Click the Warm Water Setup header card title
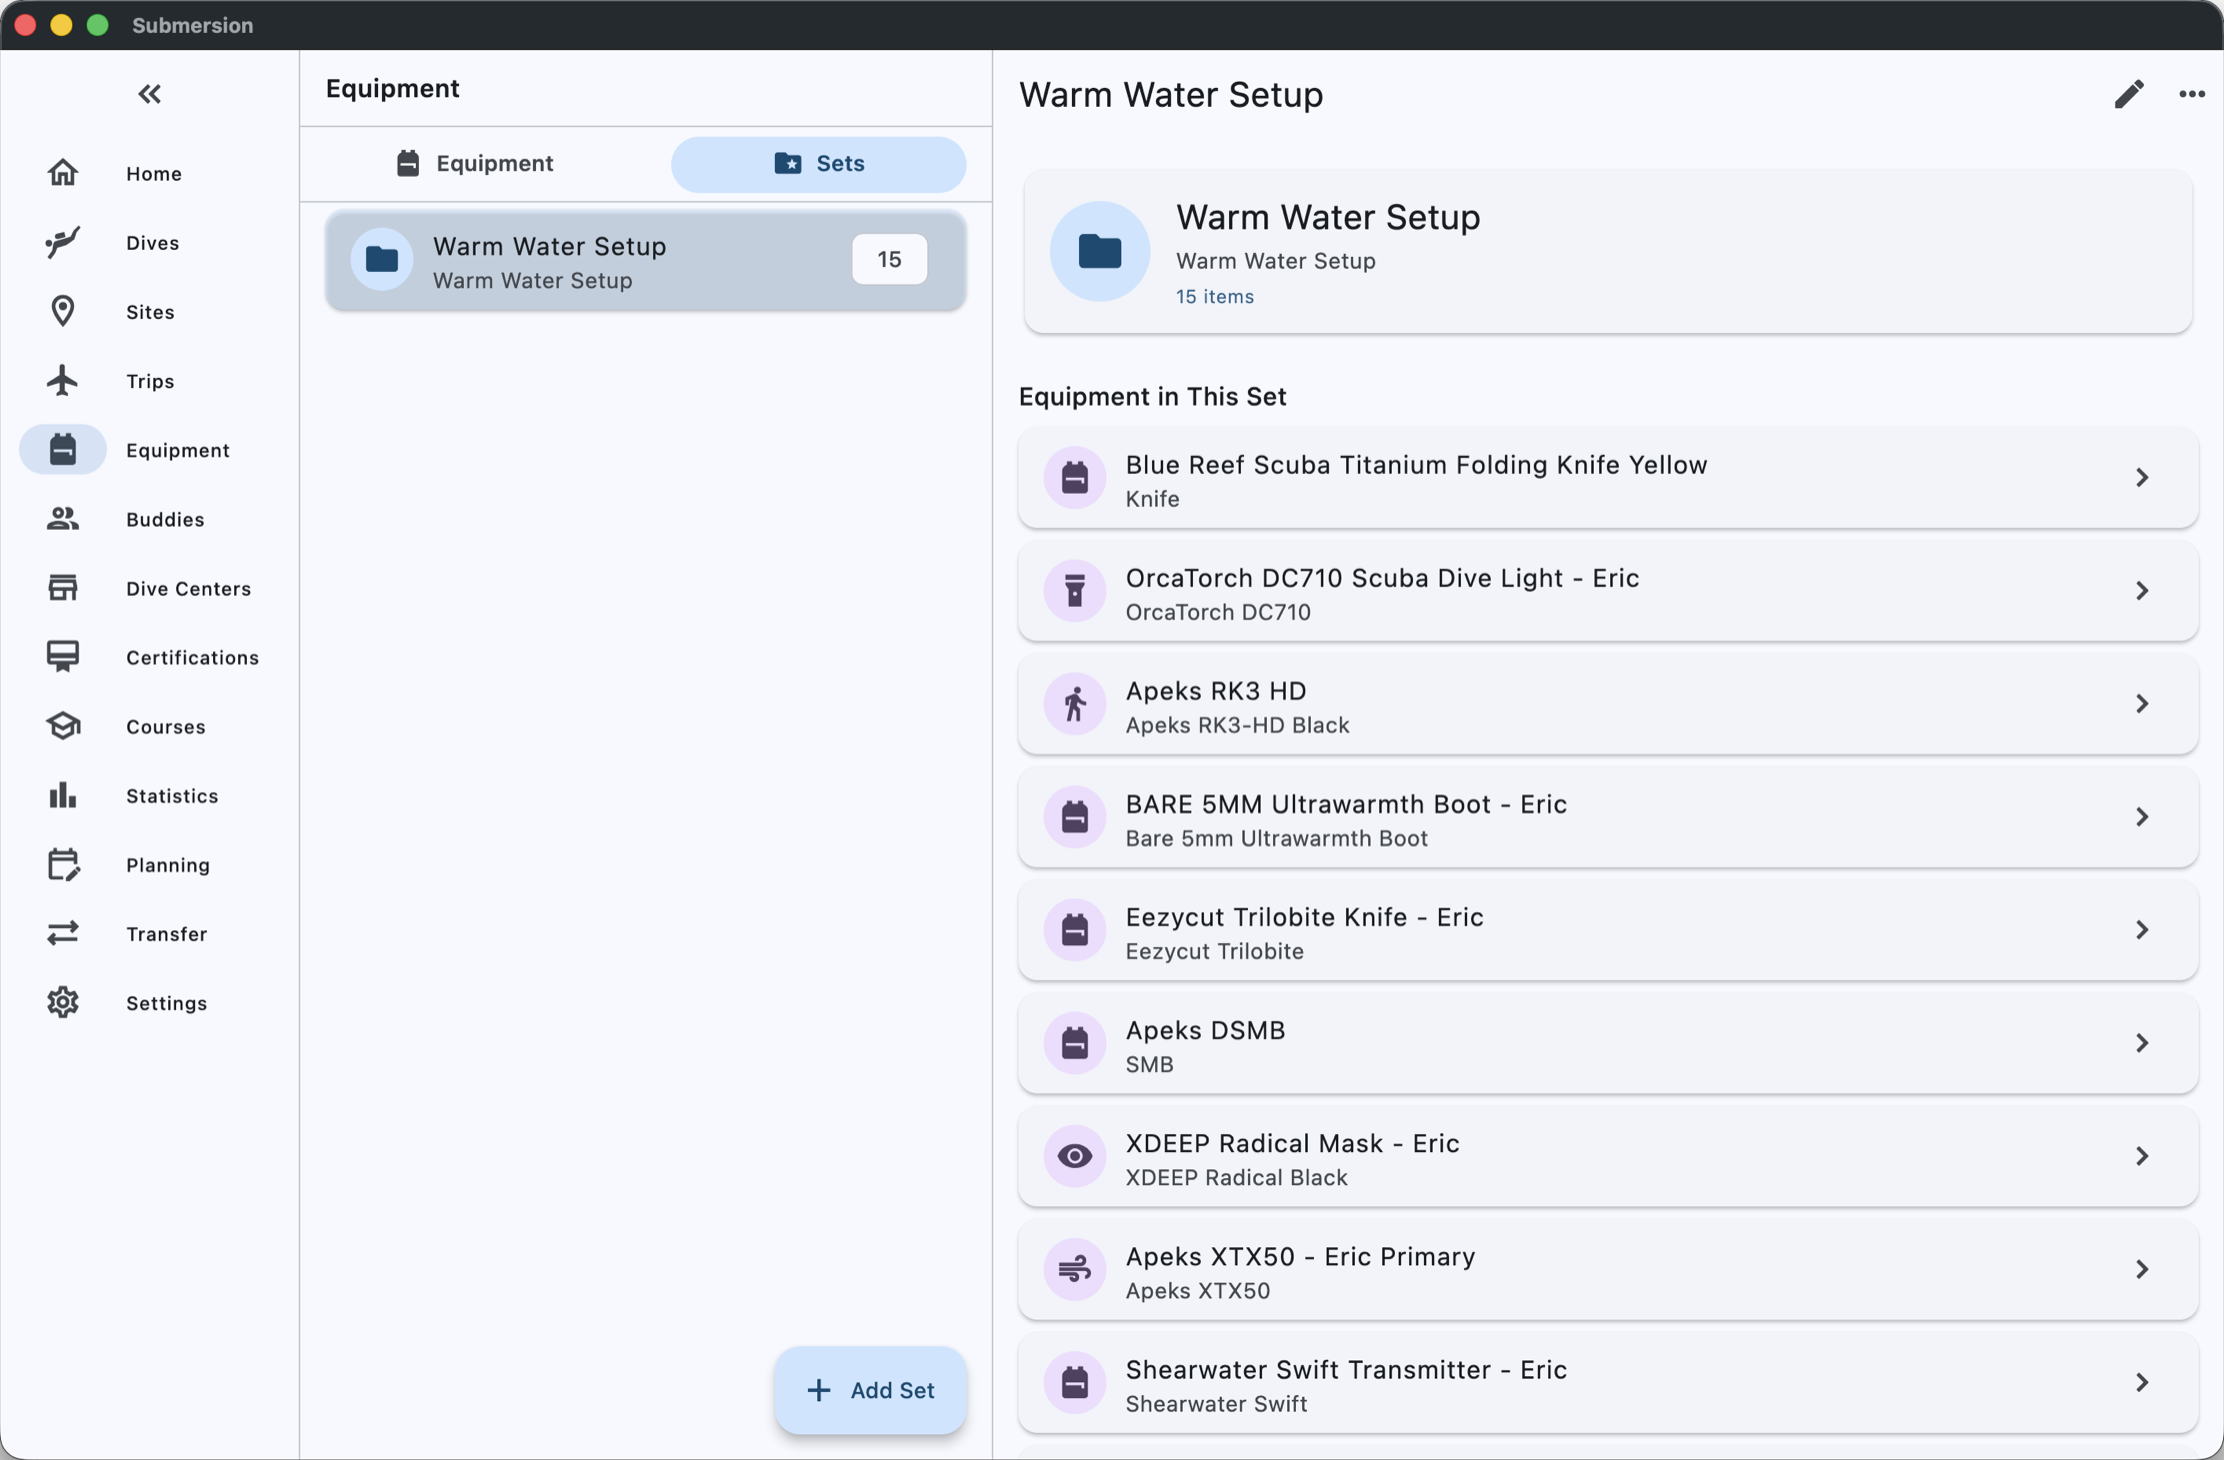This screenshot has height=1460, width=2224. pos(1328,217)
